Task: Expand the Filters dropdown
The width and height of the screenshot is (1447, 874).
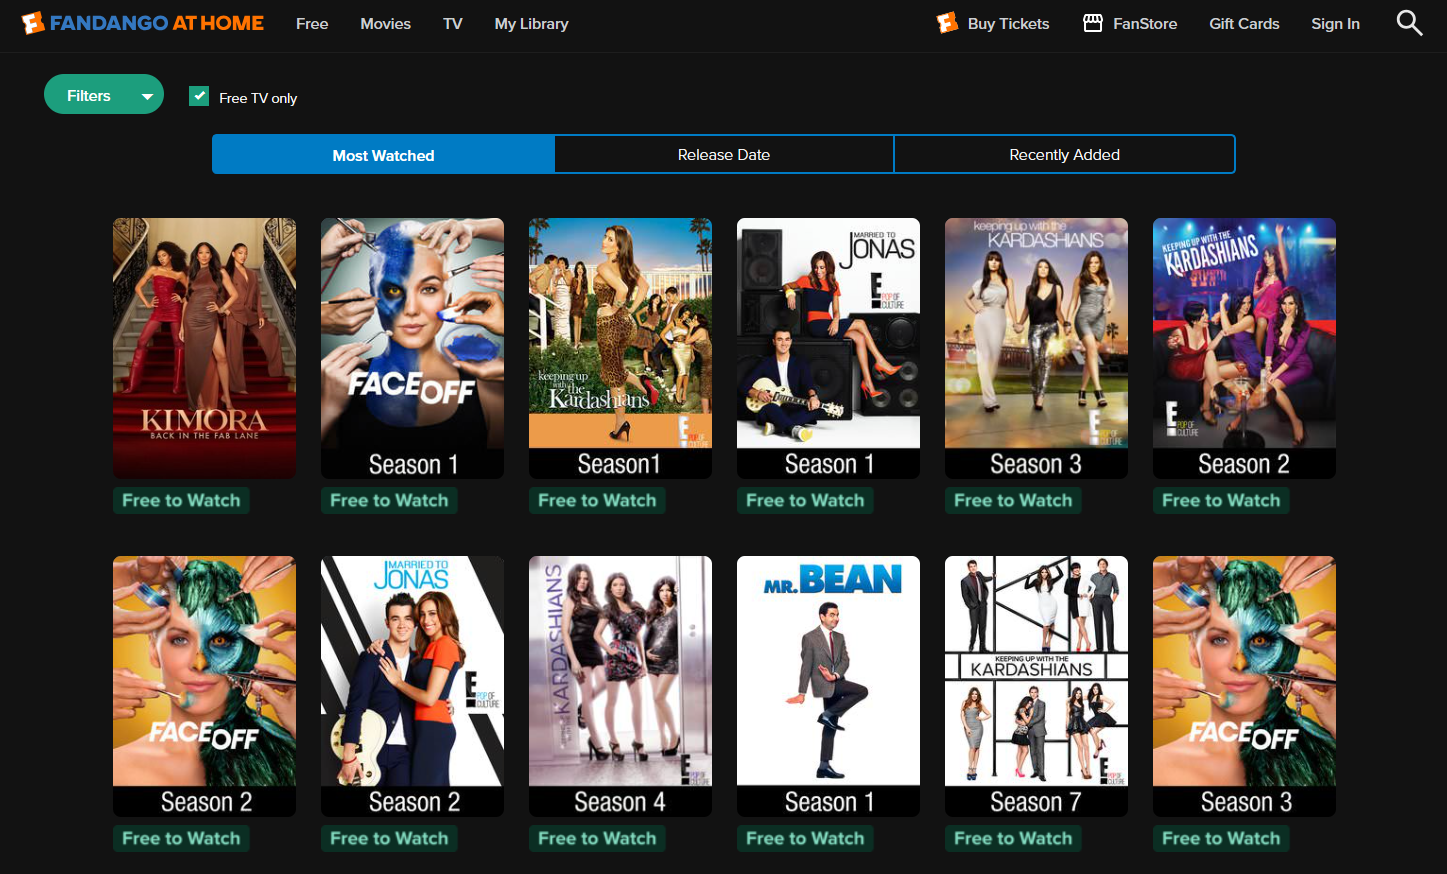Action: click(x=104, y=95)
